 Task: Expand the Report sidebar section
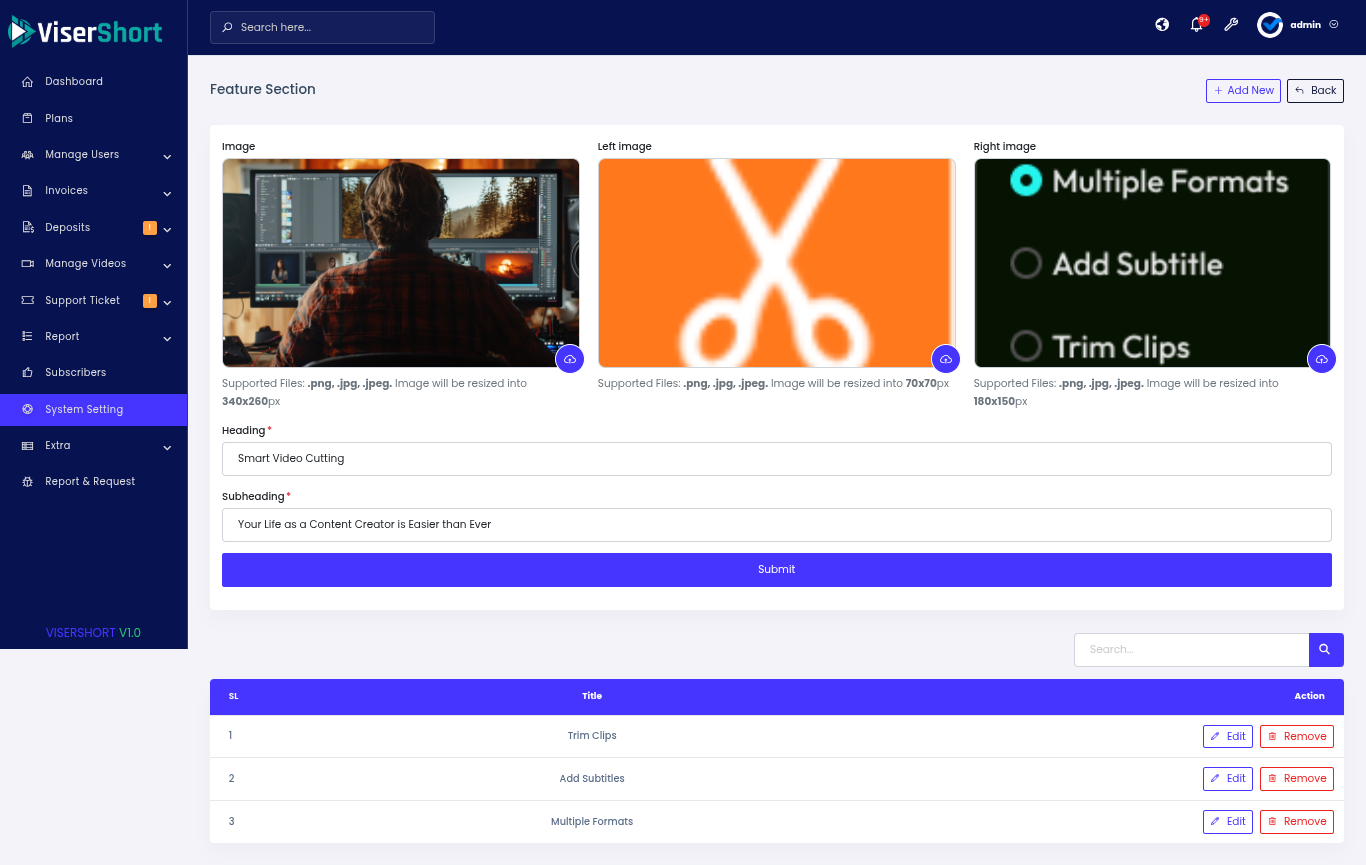pos(96,337)
